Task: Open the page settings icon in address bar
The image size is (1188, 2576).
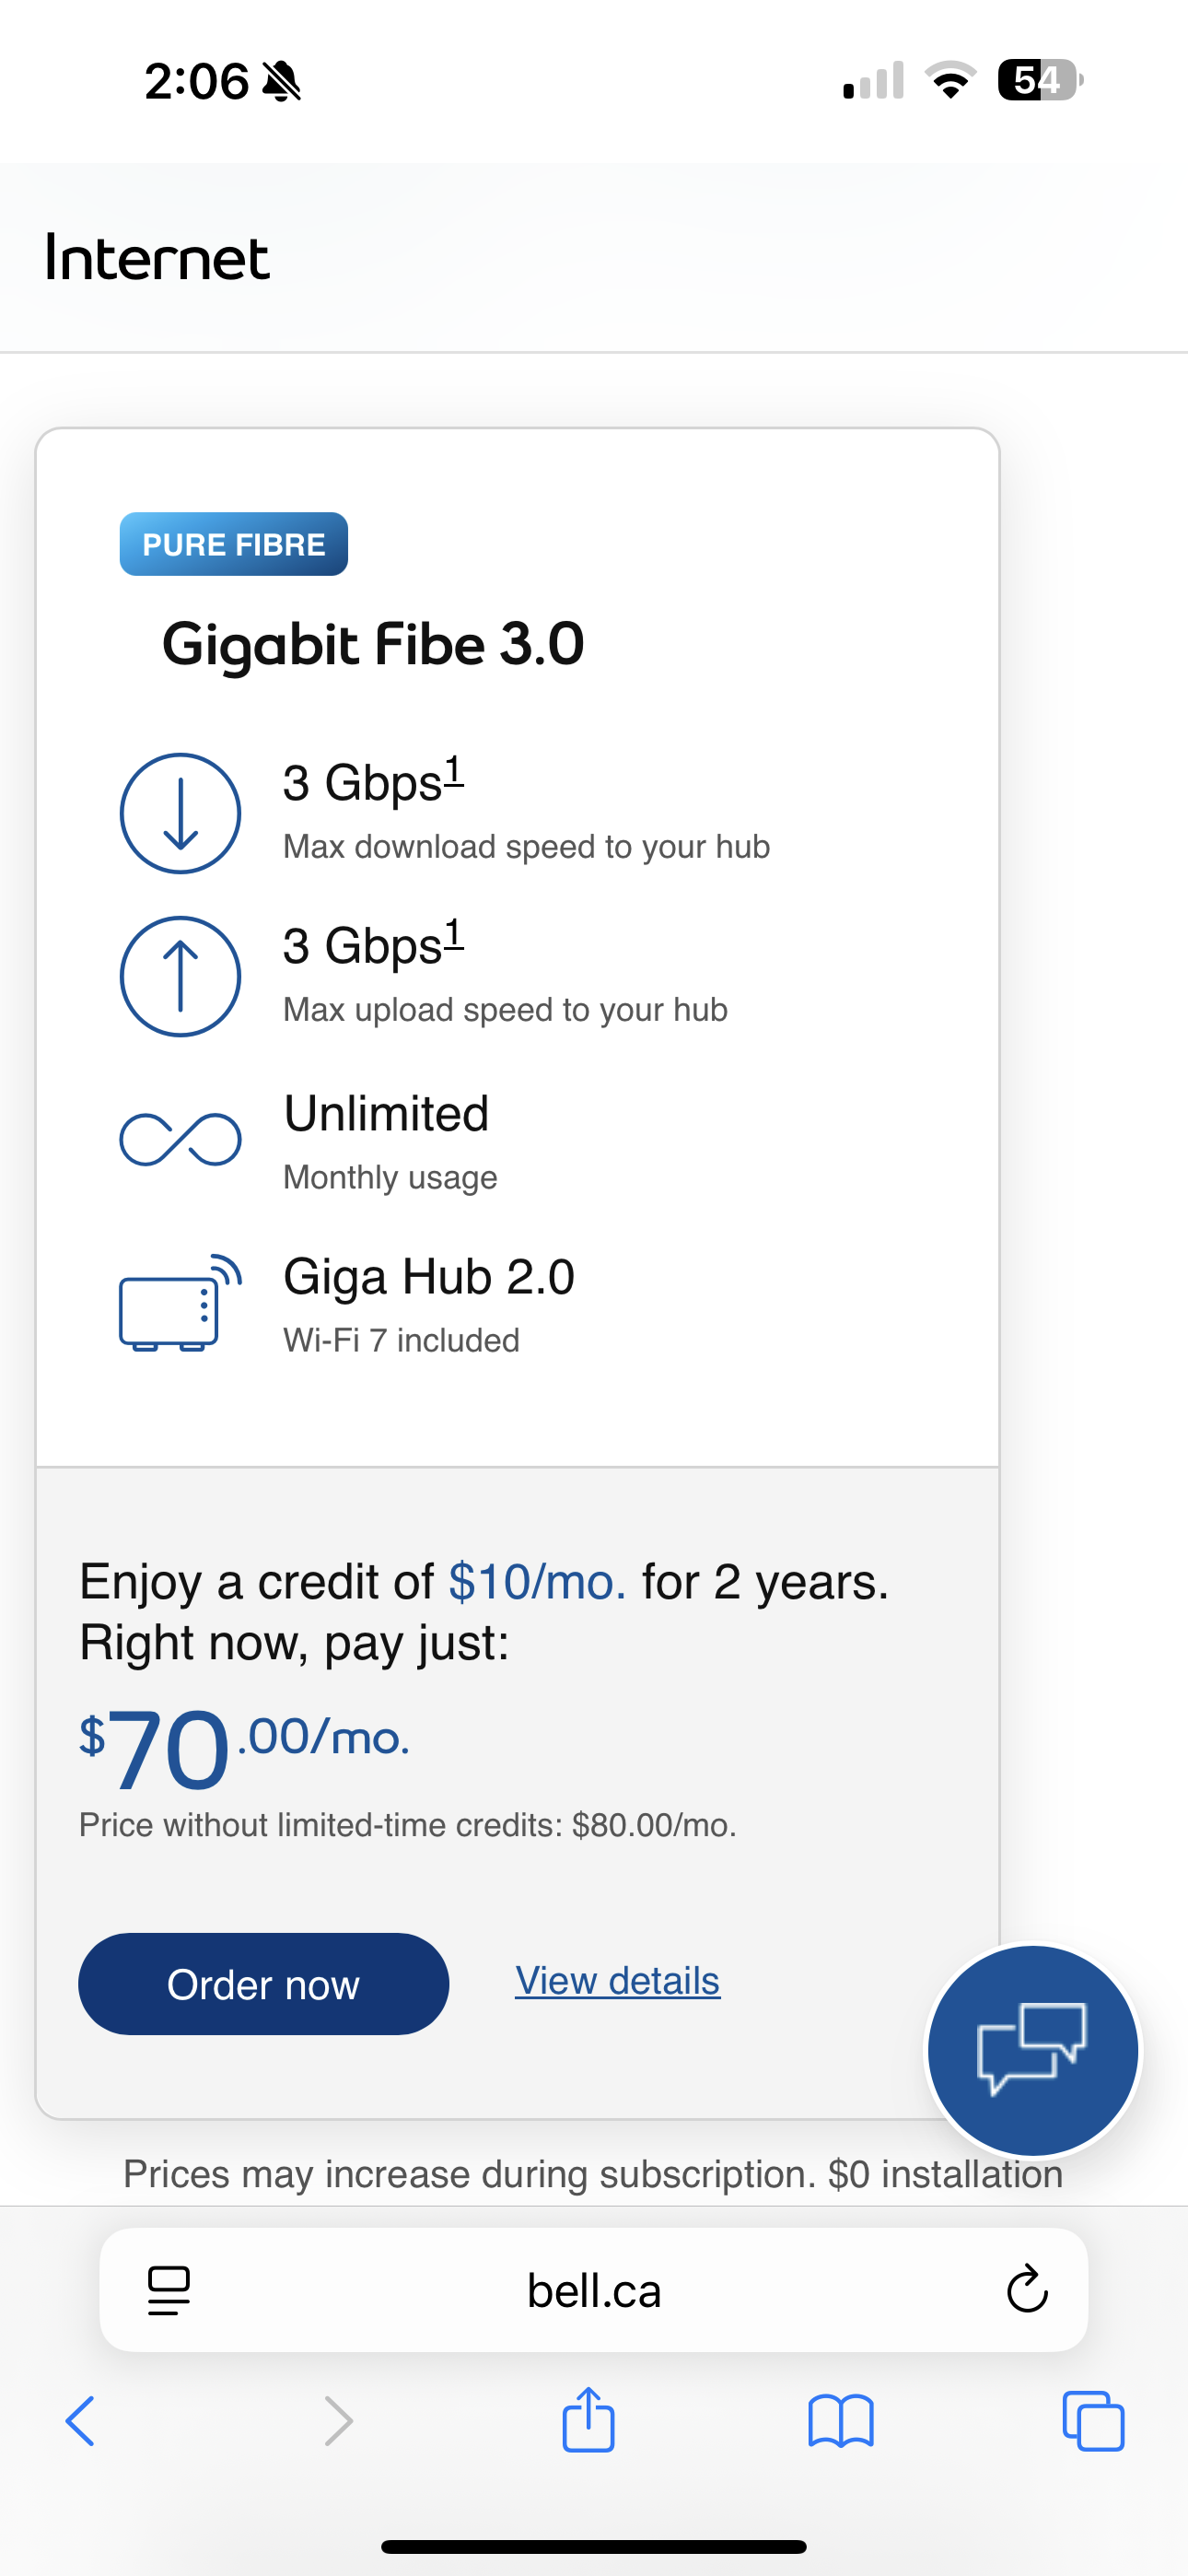Action: click(169, 2290)
